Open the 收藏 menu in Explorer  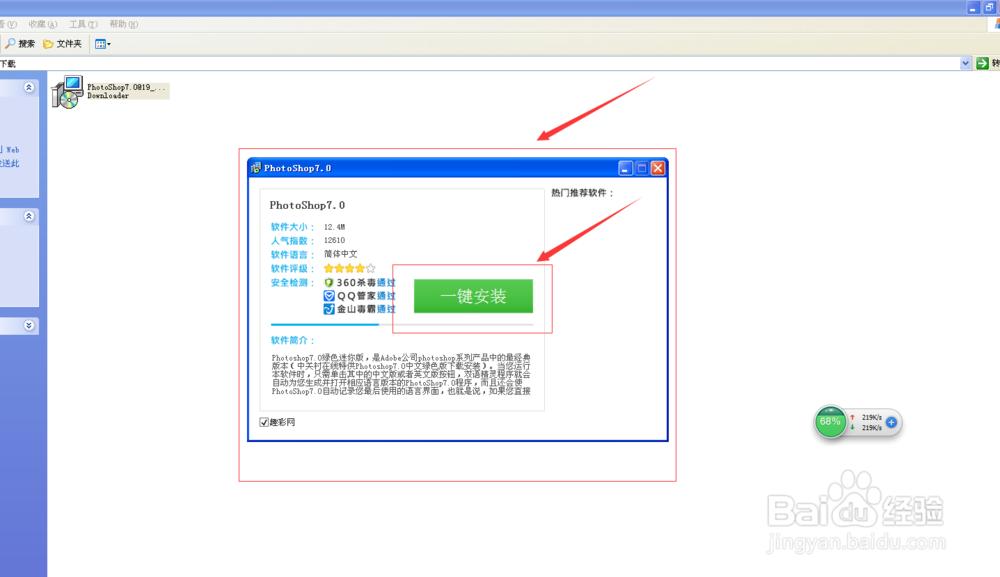pyautogui.click(x=43, y=24)
